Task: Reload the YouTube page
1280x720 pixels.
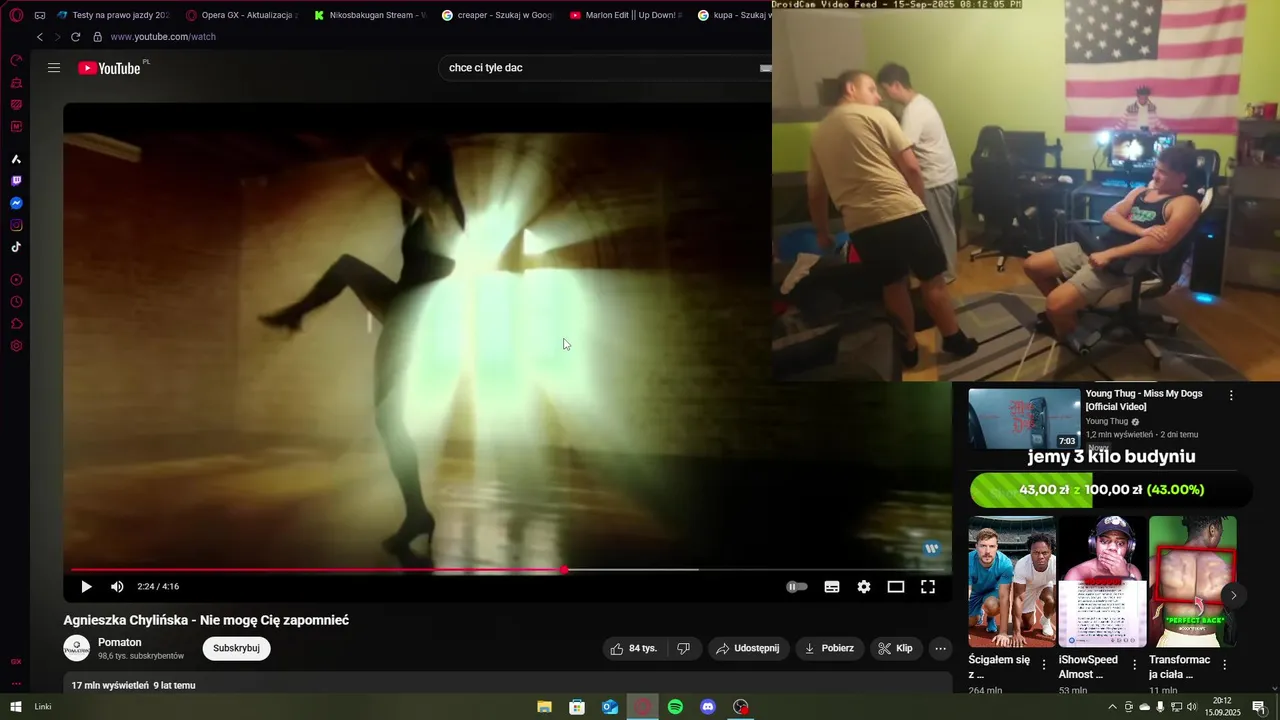Action: (75, 37)
